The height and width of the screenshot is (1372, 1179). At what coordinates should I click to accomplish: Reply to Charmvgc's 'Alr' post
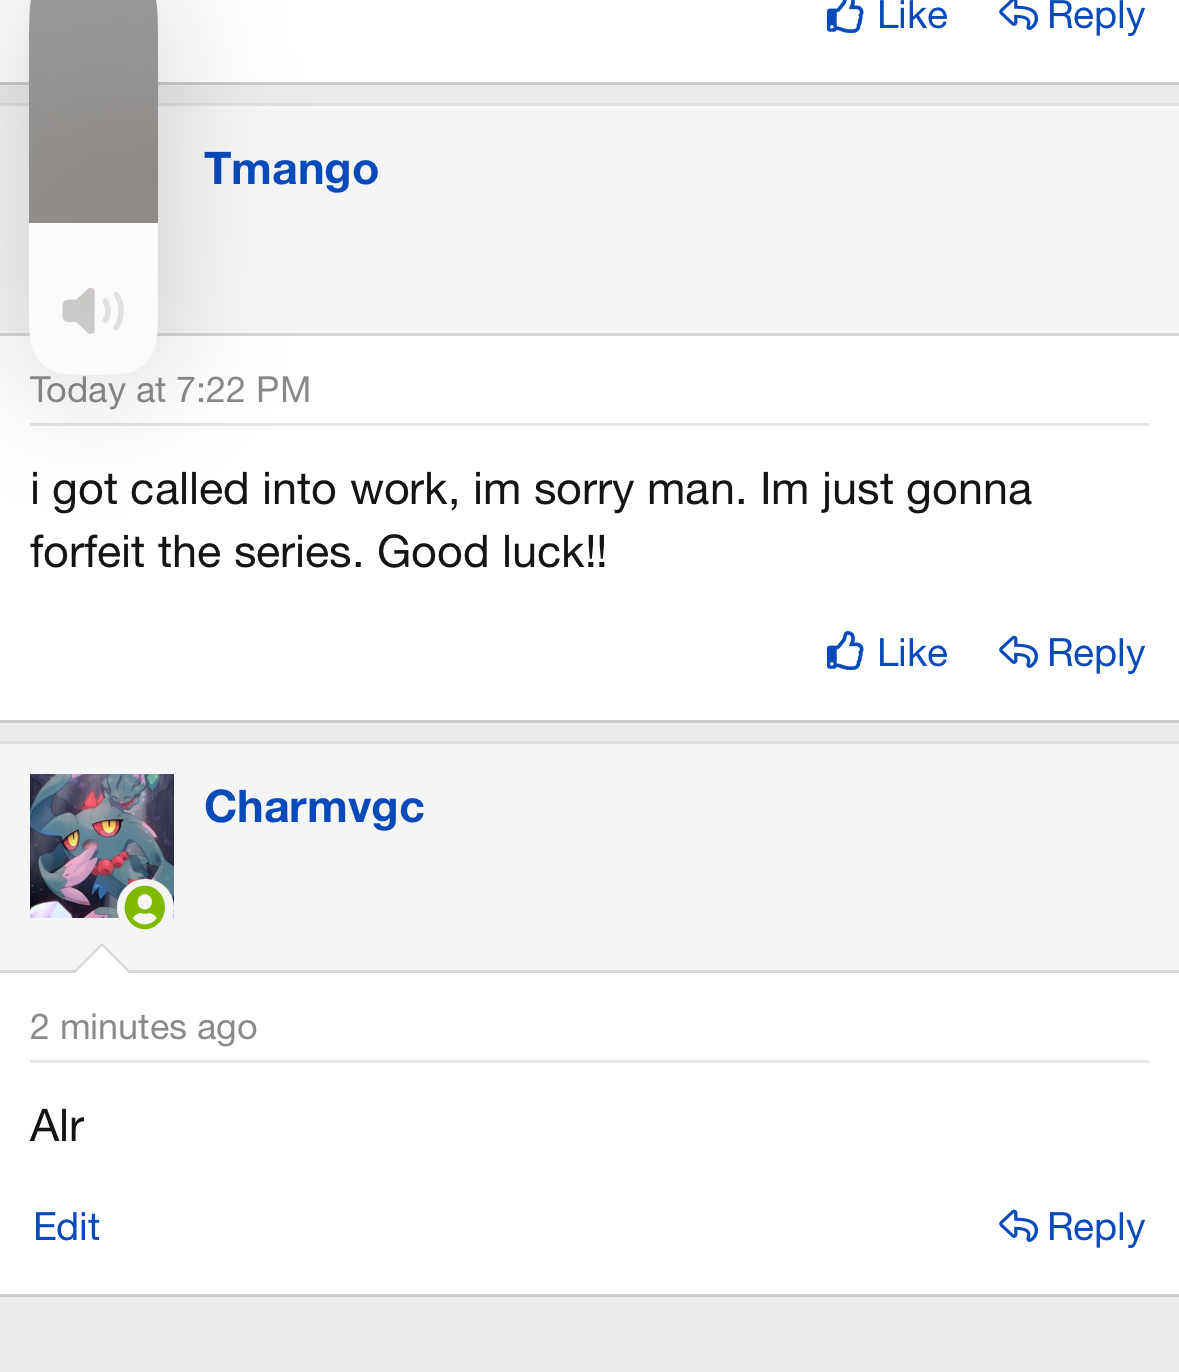coord(1071,1227)
